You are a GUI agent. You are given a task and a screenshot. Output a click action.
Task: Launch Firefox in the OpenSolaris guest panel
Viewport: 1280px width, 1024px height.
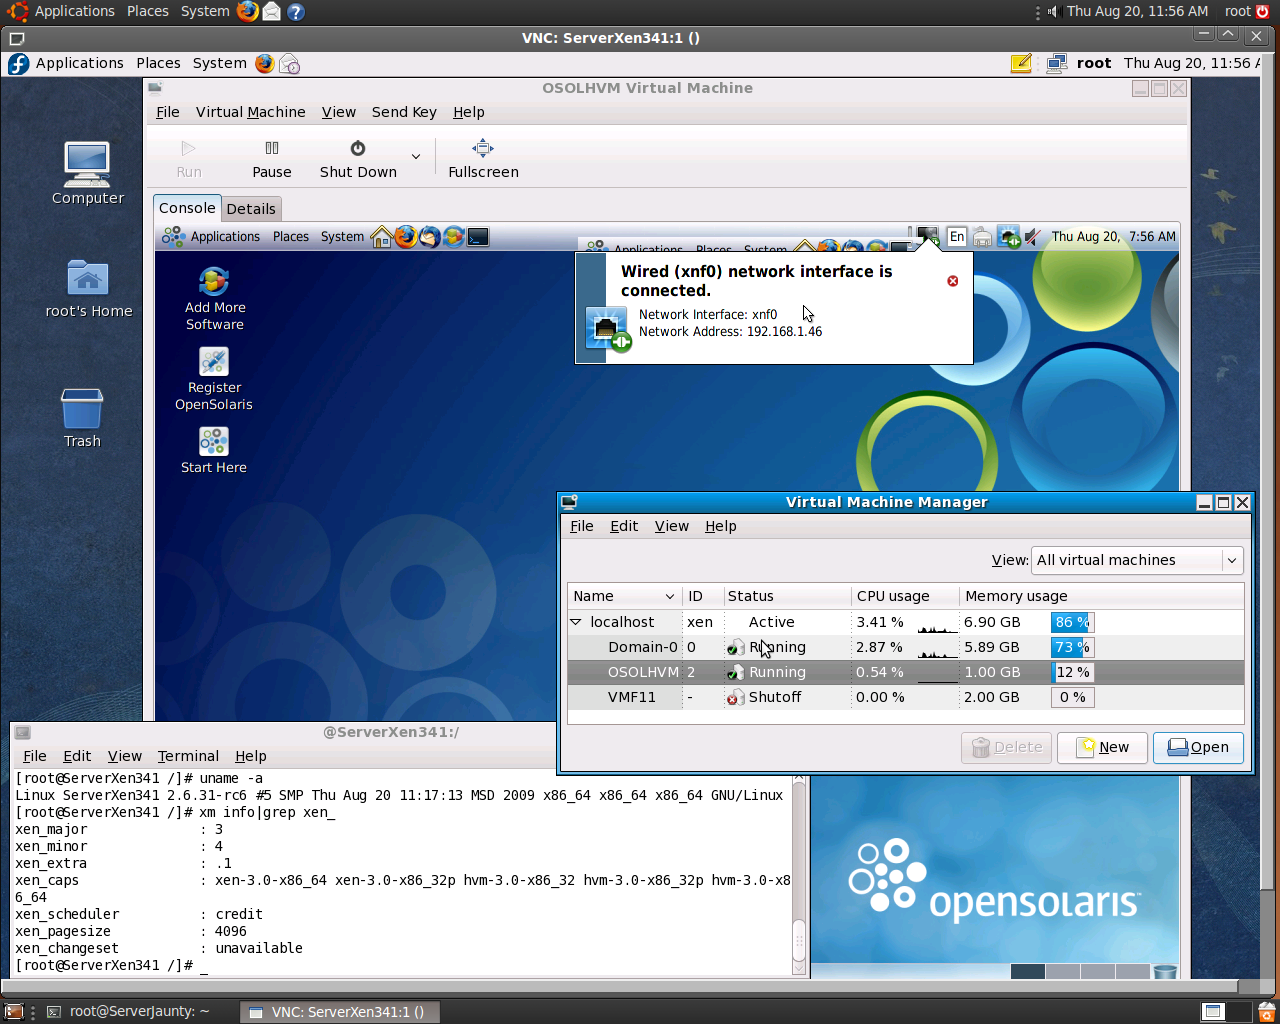point(405,237)
